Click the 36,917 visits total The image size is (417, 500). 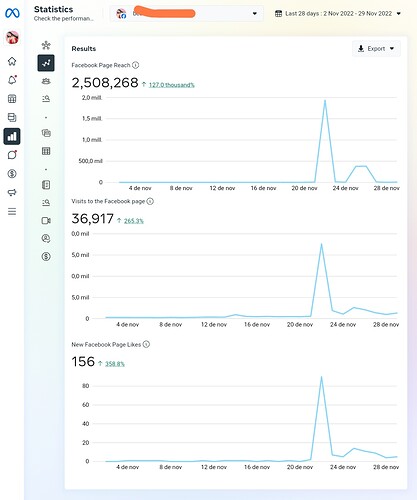(x=92, y=219)
